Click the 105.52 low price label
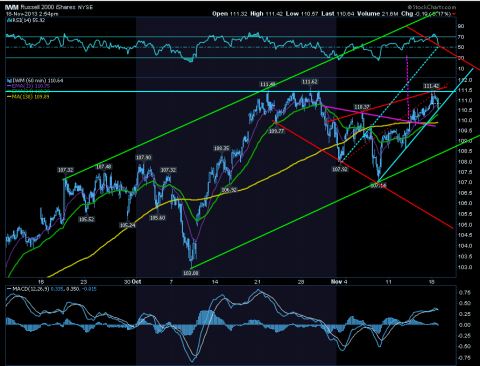The height and width of the screenshot is (366, 480). [x=86, y=219]
